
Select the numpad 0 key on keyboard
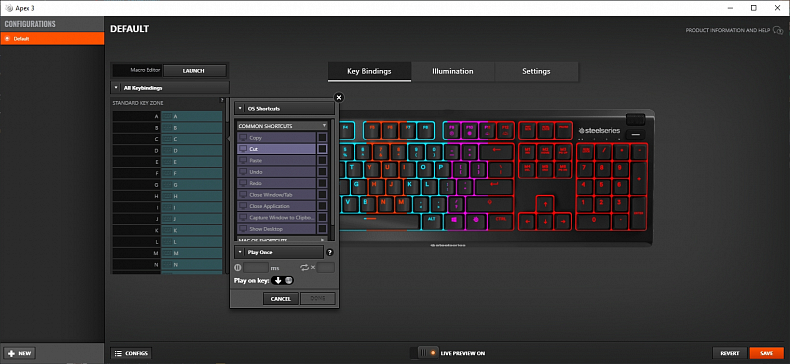pyautogui.click(x=594, y=221)
